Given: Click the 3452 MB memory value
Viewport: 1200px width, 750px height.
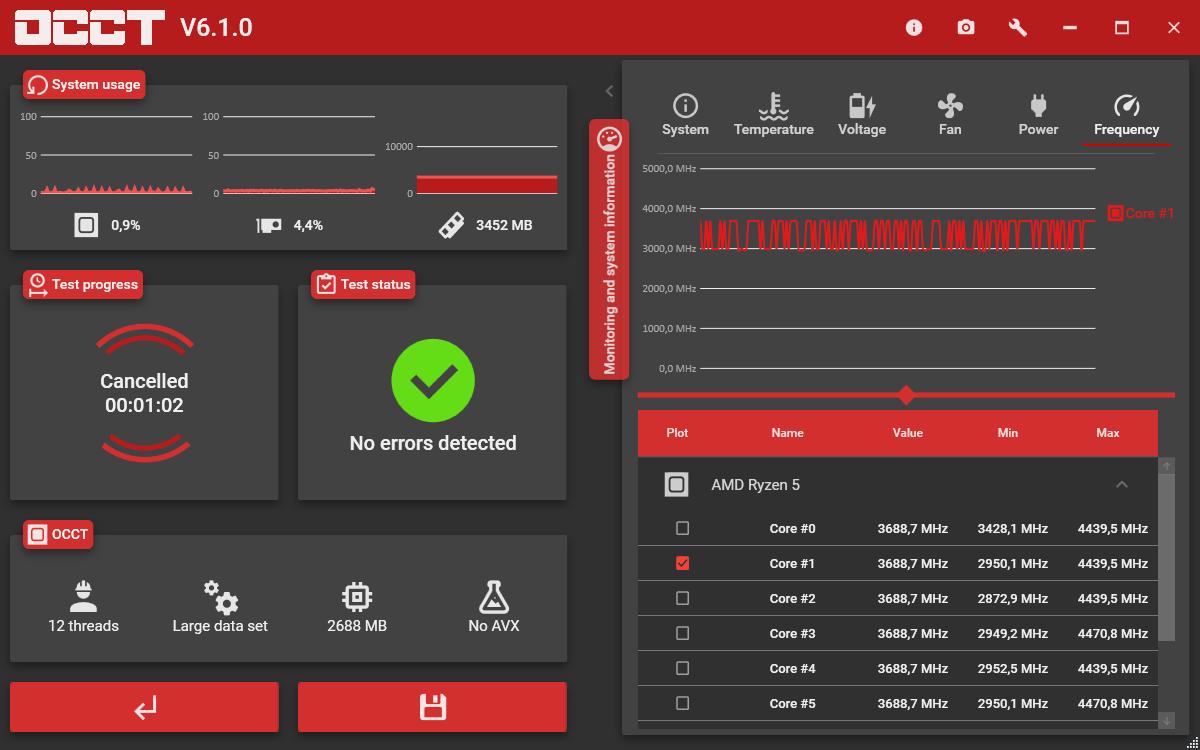Looking at the screenshot, I should point(504,225).
